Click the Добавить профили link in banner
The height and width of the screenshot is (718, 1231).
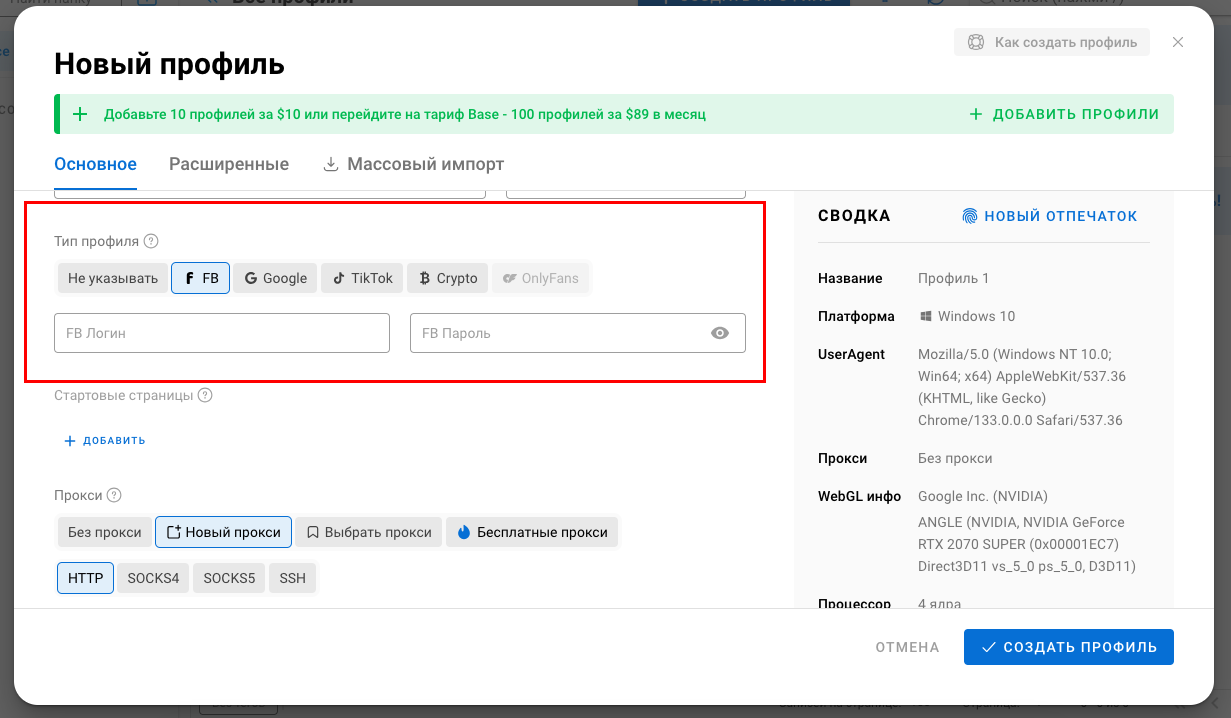[1064, 114]
